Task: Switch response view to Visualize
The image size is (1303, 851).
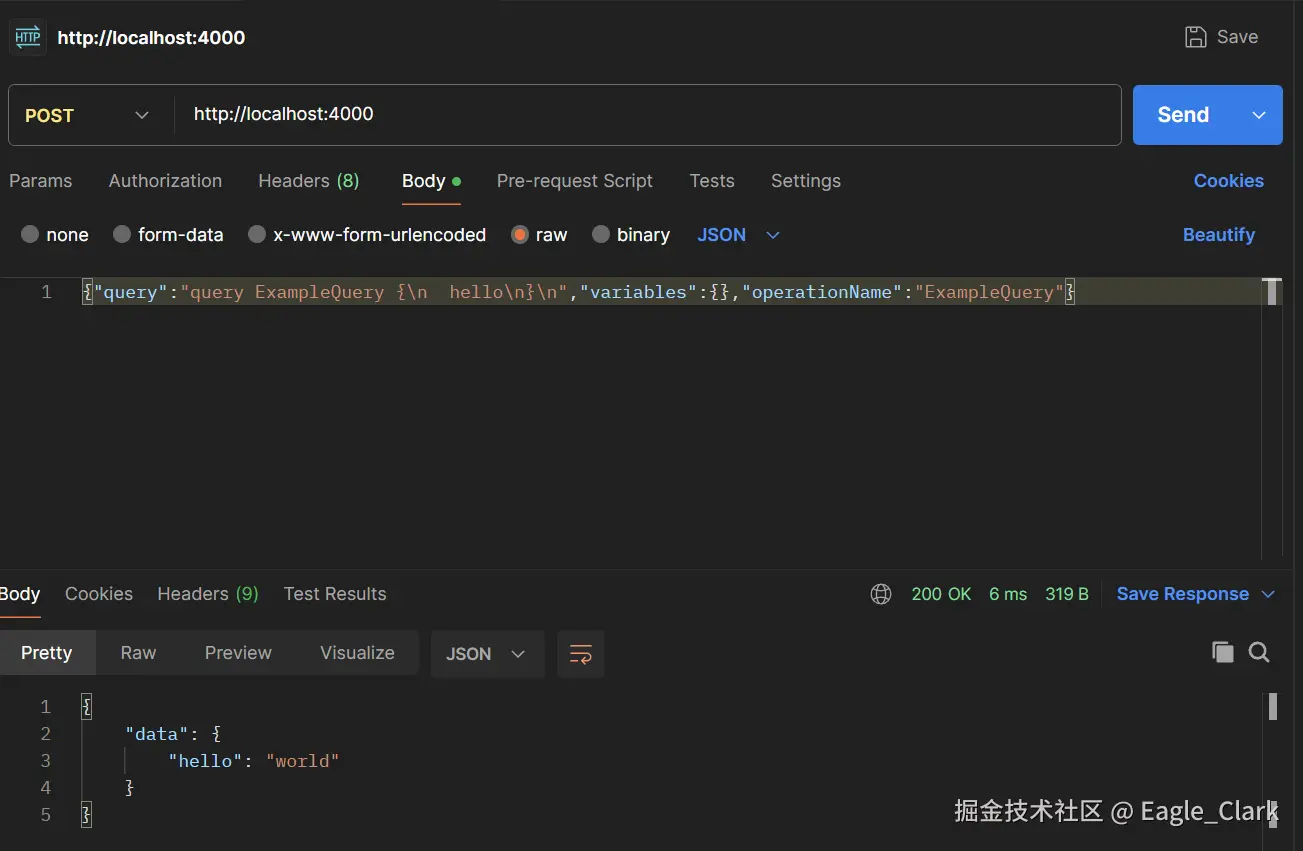Action: point(357,653)
